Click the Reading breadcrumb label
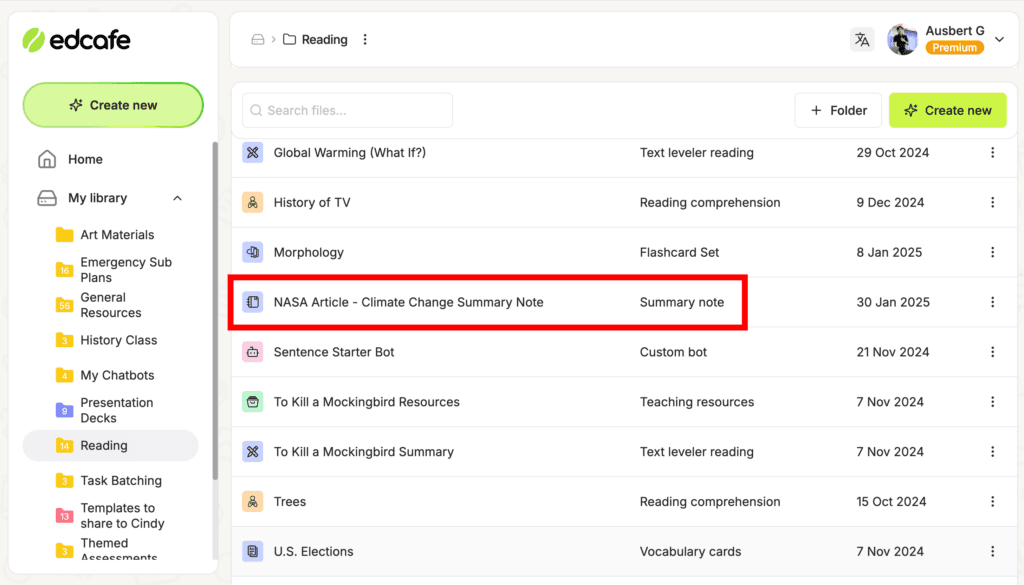Screen dimensions: 1024x585 coord(324,40)
